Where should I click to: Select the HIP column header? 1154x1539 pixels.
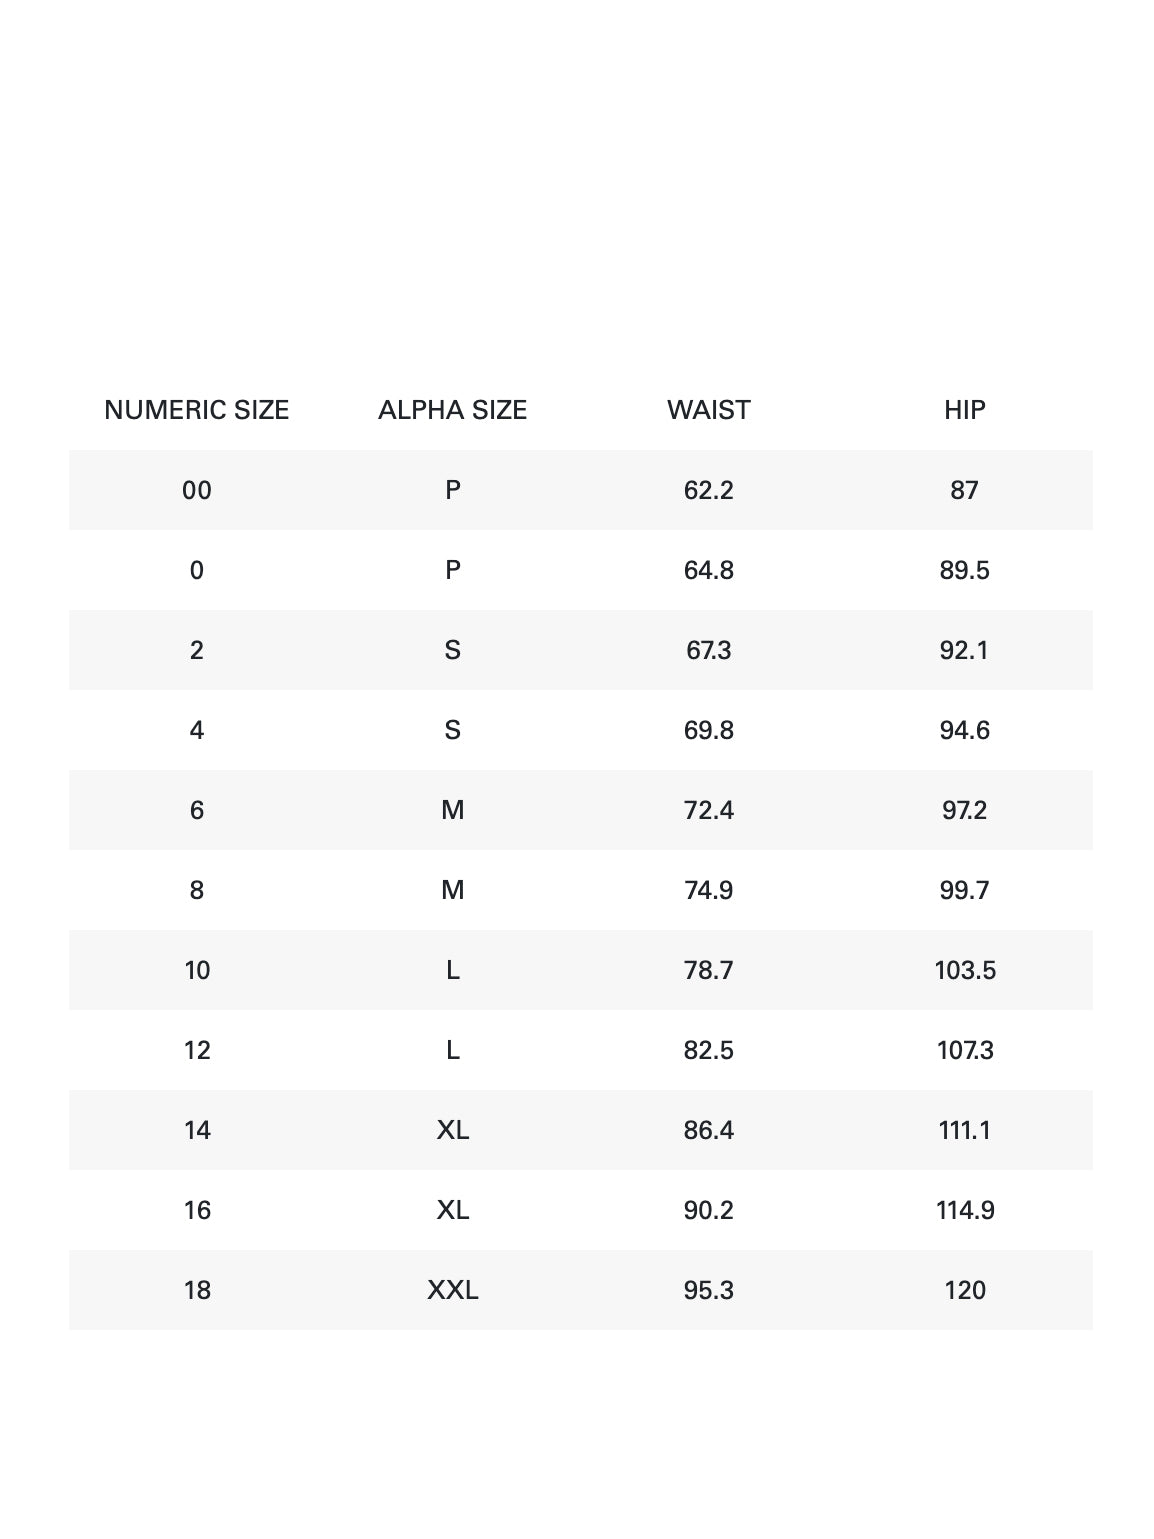(x=964, y=410)
